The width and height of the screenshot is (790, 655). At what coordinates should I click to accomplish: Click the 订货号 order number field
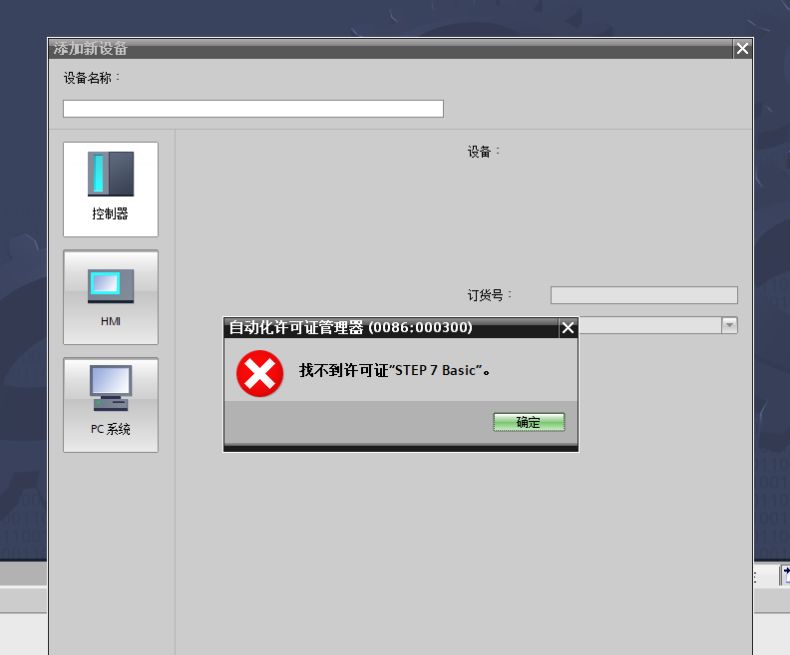tap(644, 295)
